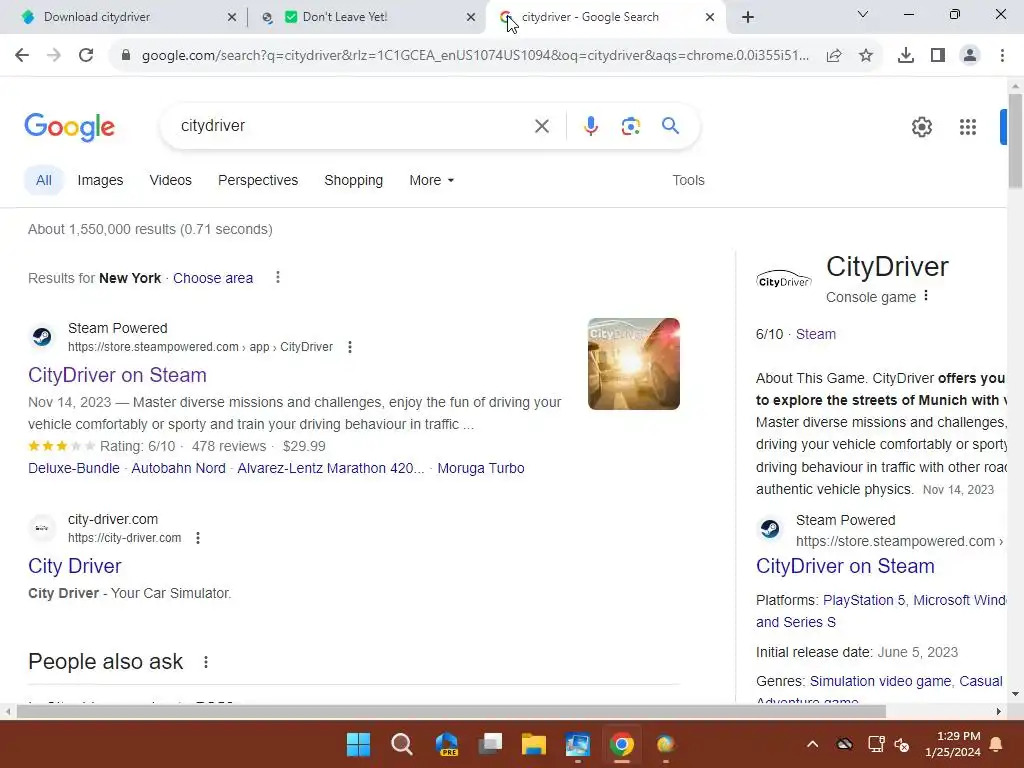Open new browser tab
This screenshot has width=1024, height=768.
pos(748,17)
